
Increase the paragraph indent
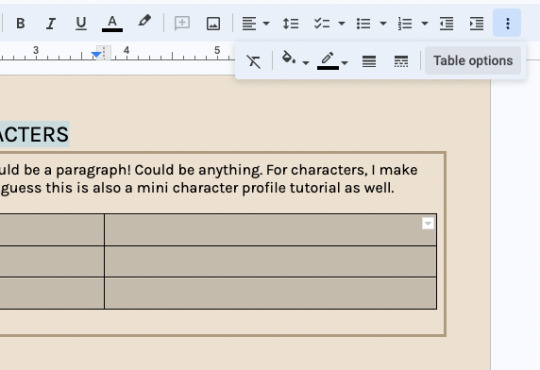coord(477,23)
